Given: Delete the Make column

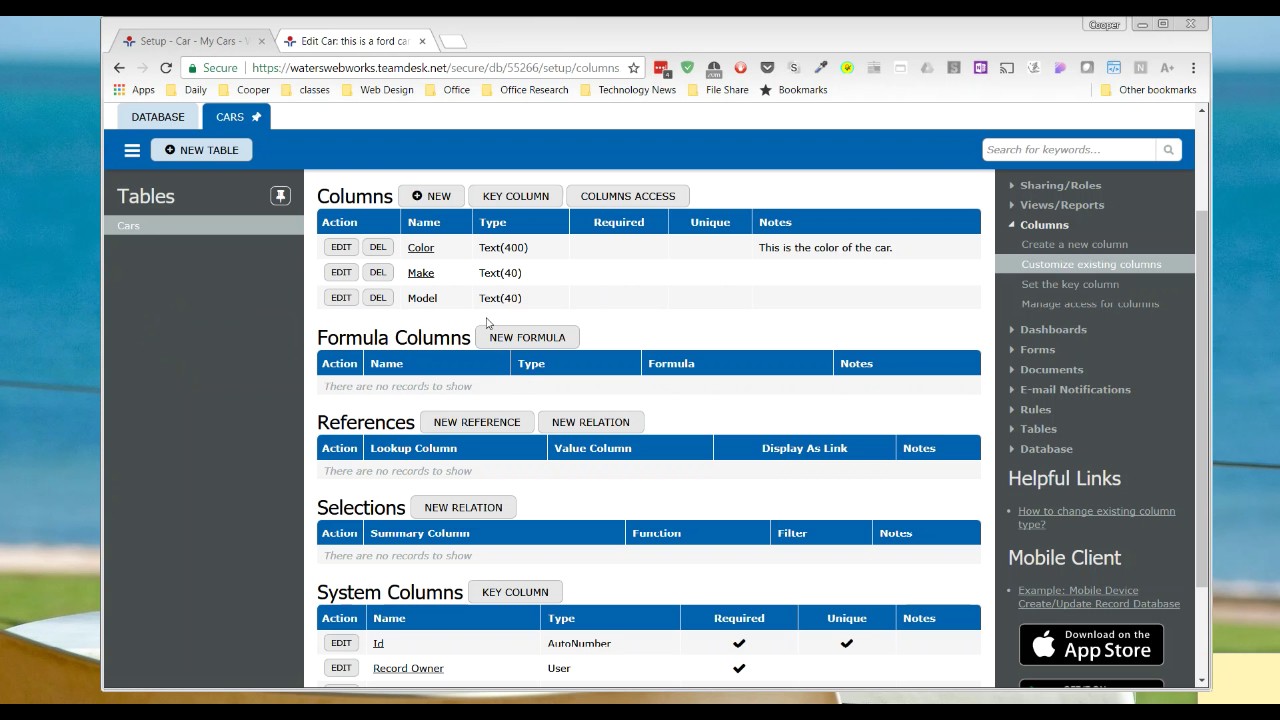Looking at the screenshot, I should [x=377, y=272].
